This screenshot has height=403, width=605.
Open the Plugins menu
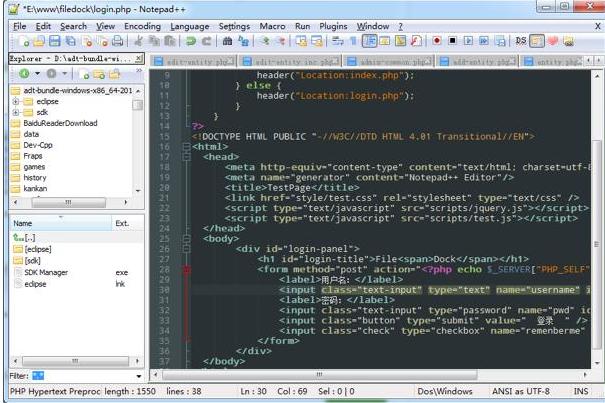(x=333, y=25)
